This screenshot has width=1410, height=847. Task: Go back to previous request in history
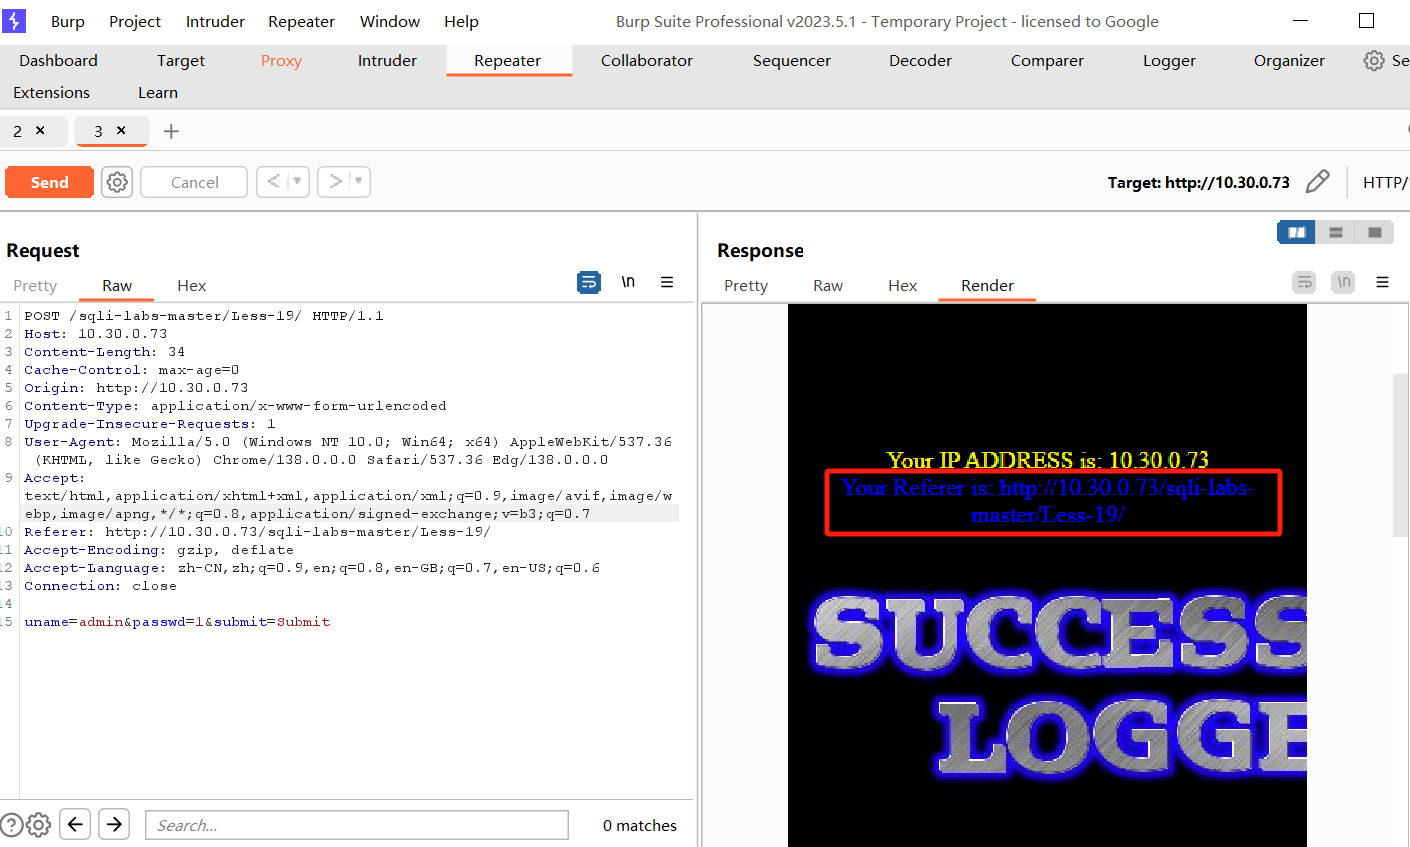pos(273,181)
